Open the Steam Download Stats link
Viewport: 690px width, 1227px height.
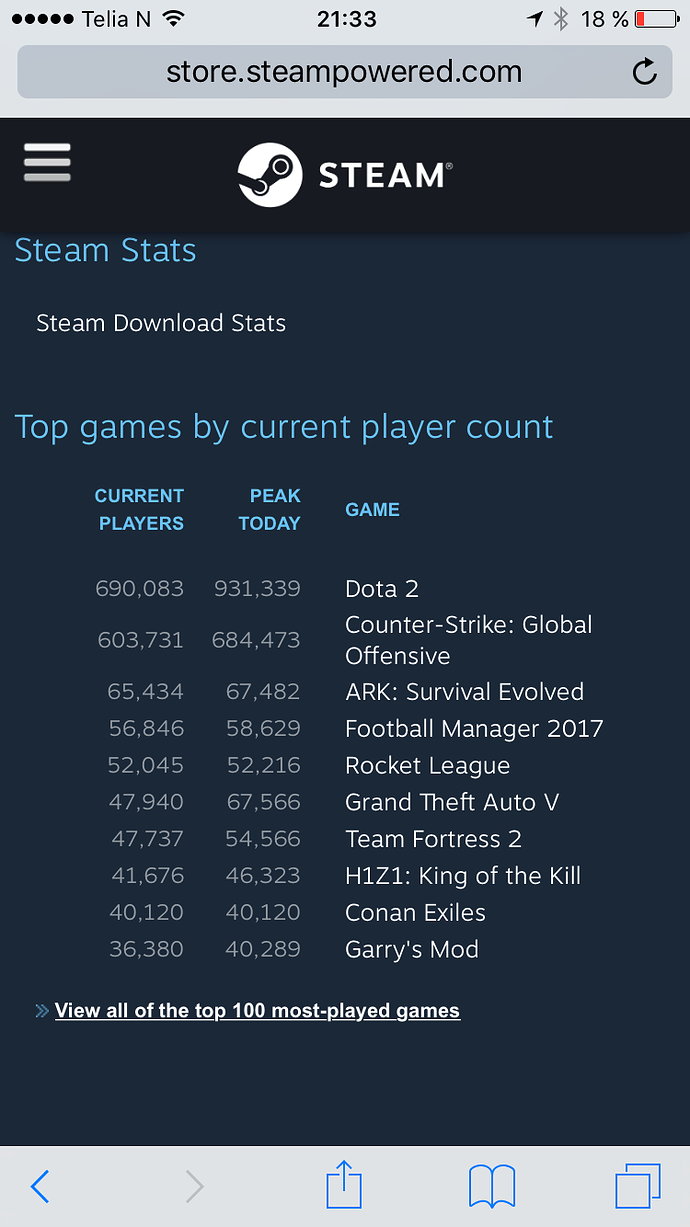click(x=161, y=323)
